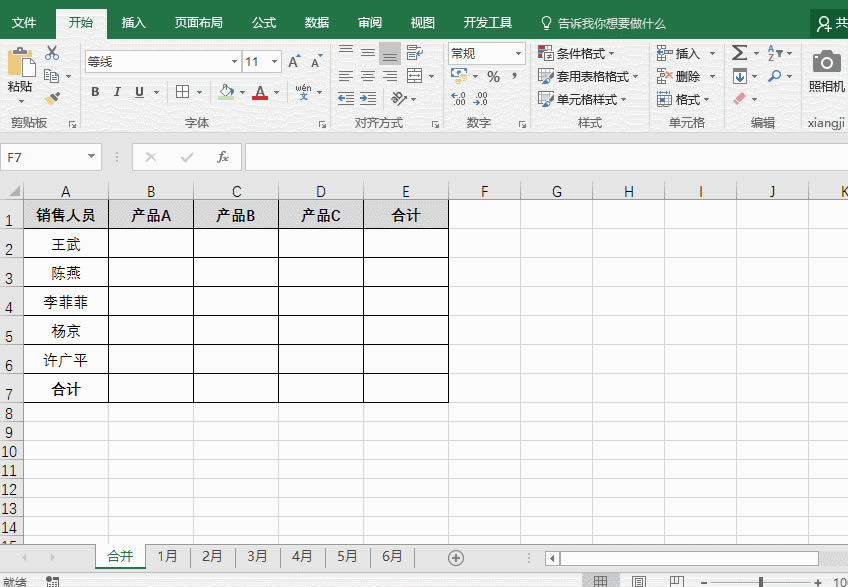Select cell B2 in the worksheet
This screenshot has height=587, width=848.
click(x=151, y=243)
